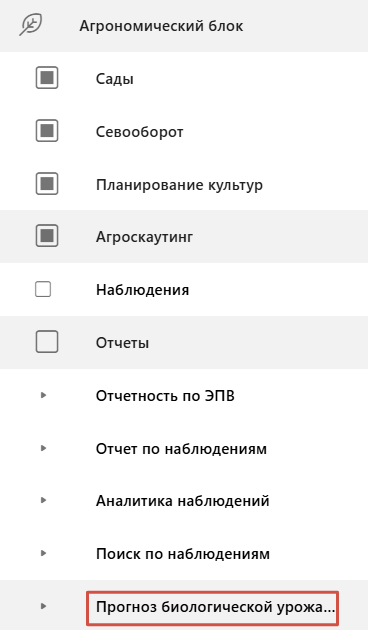Check the Отчеты checkbox
Screen dimensions: 368x630
(47, 342)
